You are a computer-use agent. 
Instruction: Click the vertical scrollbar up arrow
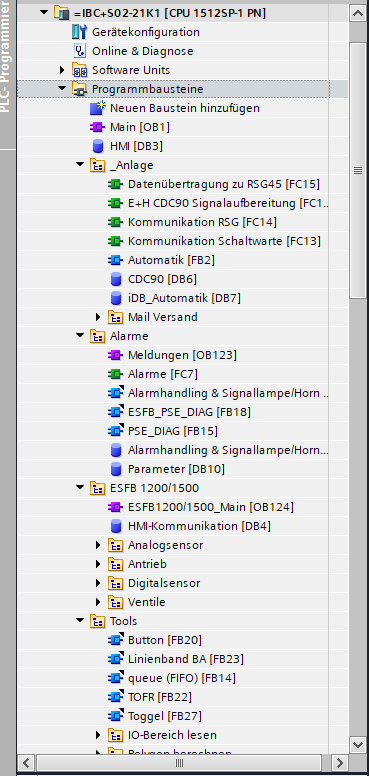(x=358, y=13)
